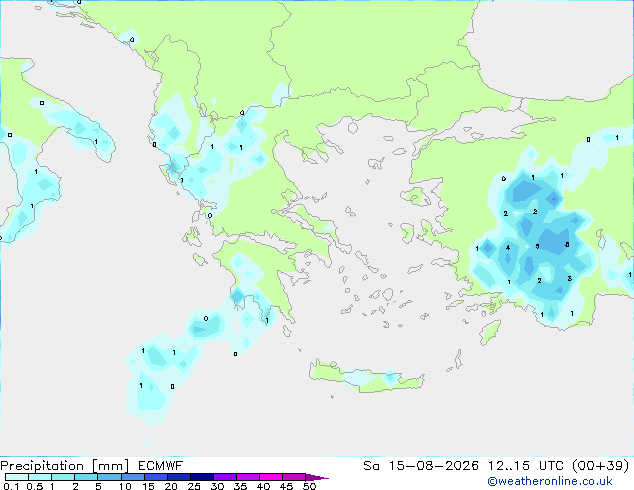
Task: Select the 5–10 mm legend color swatch
Action: pyautogui.click(x=109, y=477)
